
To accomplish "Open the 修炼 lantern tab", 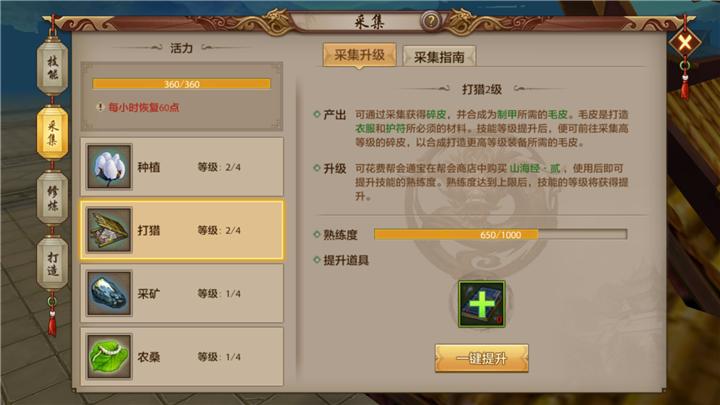I will point(52,198).
